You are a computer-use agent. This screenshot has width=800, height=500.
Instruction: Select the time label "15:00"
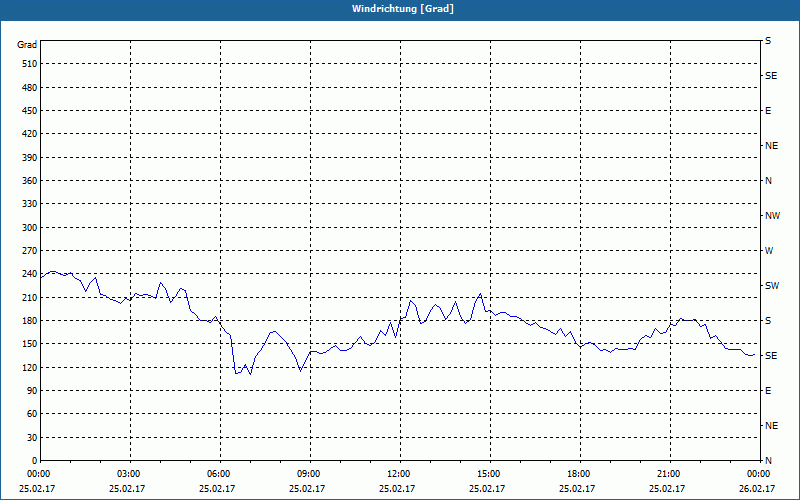[x=489, y=474]
